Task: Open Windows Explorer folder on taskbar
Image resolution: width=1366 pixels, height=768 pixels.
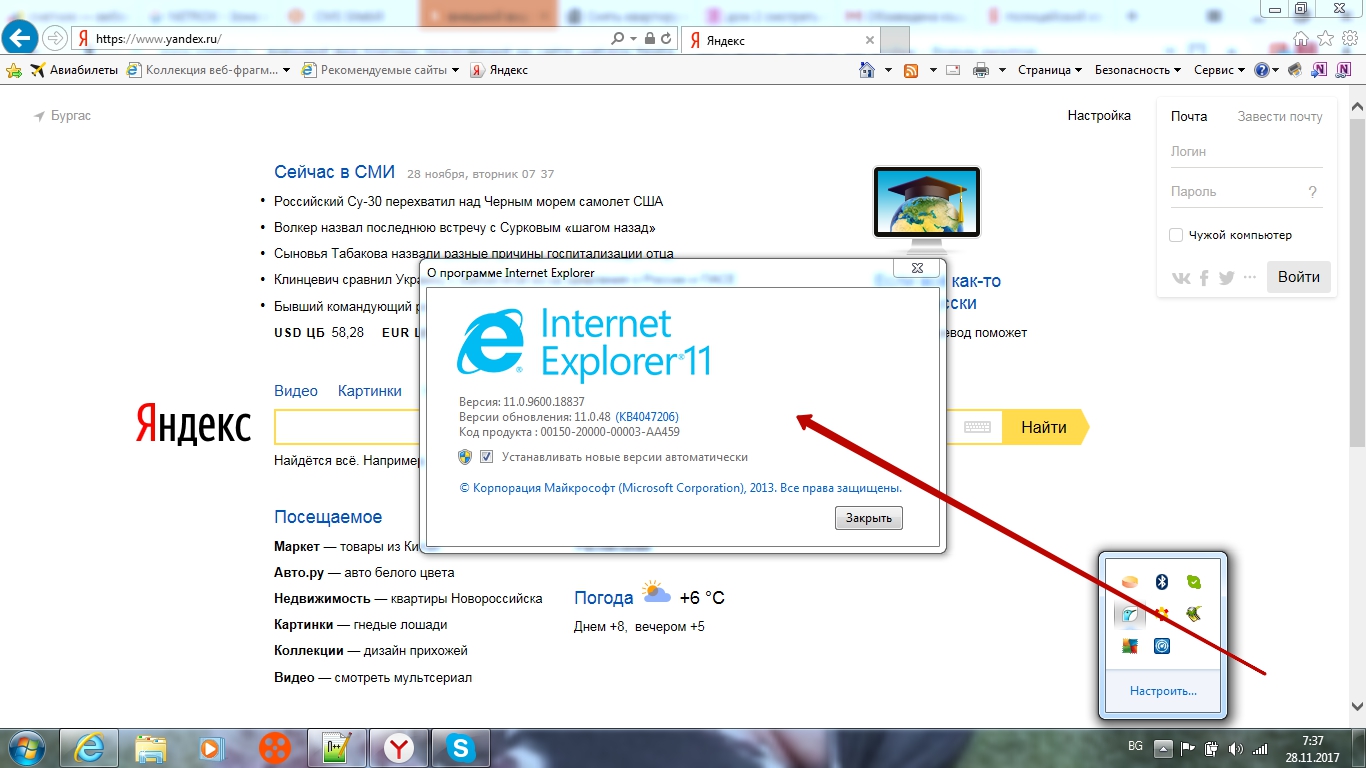Action: coord(151,747)
